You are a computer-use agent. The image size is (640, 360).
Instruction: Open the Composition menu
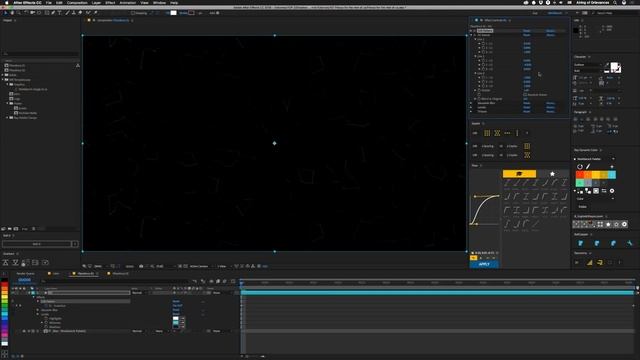click(77, 2)
